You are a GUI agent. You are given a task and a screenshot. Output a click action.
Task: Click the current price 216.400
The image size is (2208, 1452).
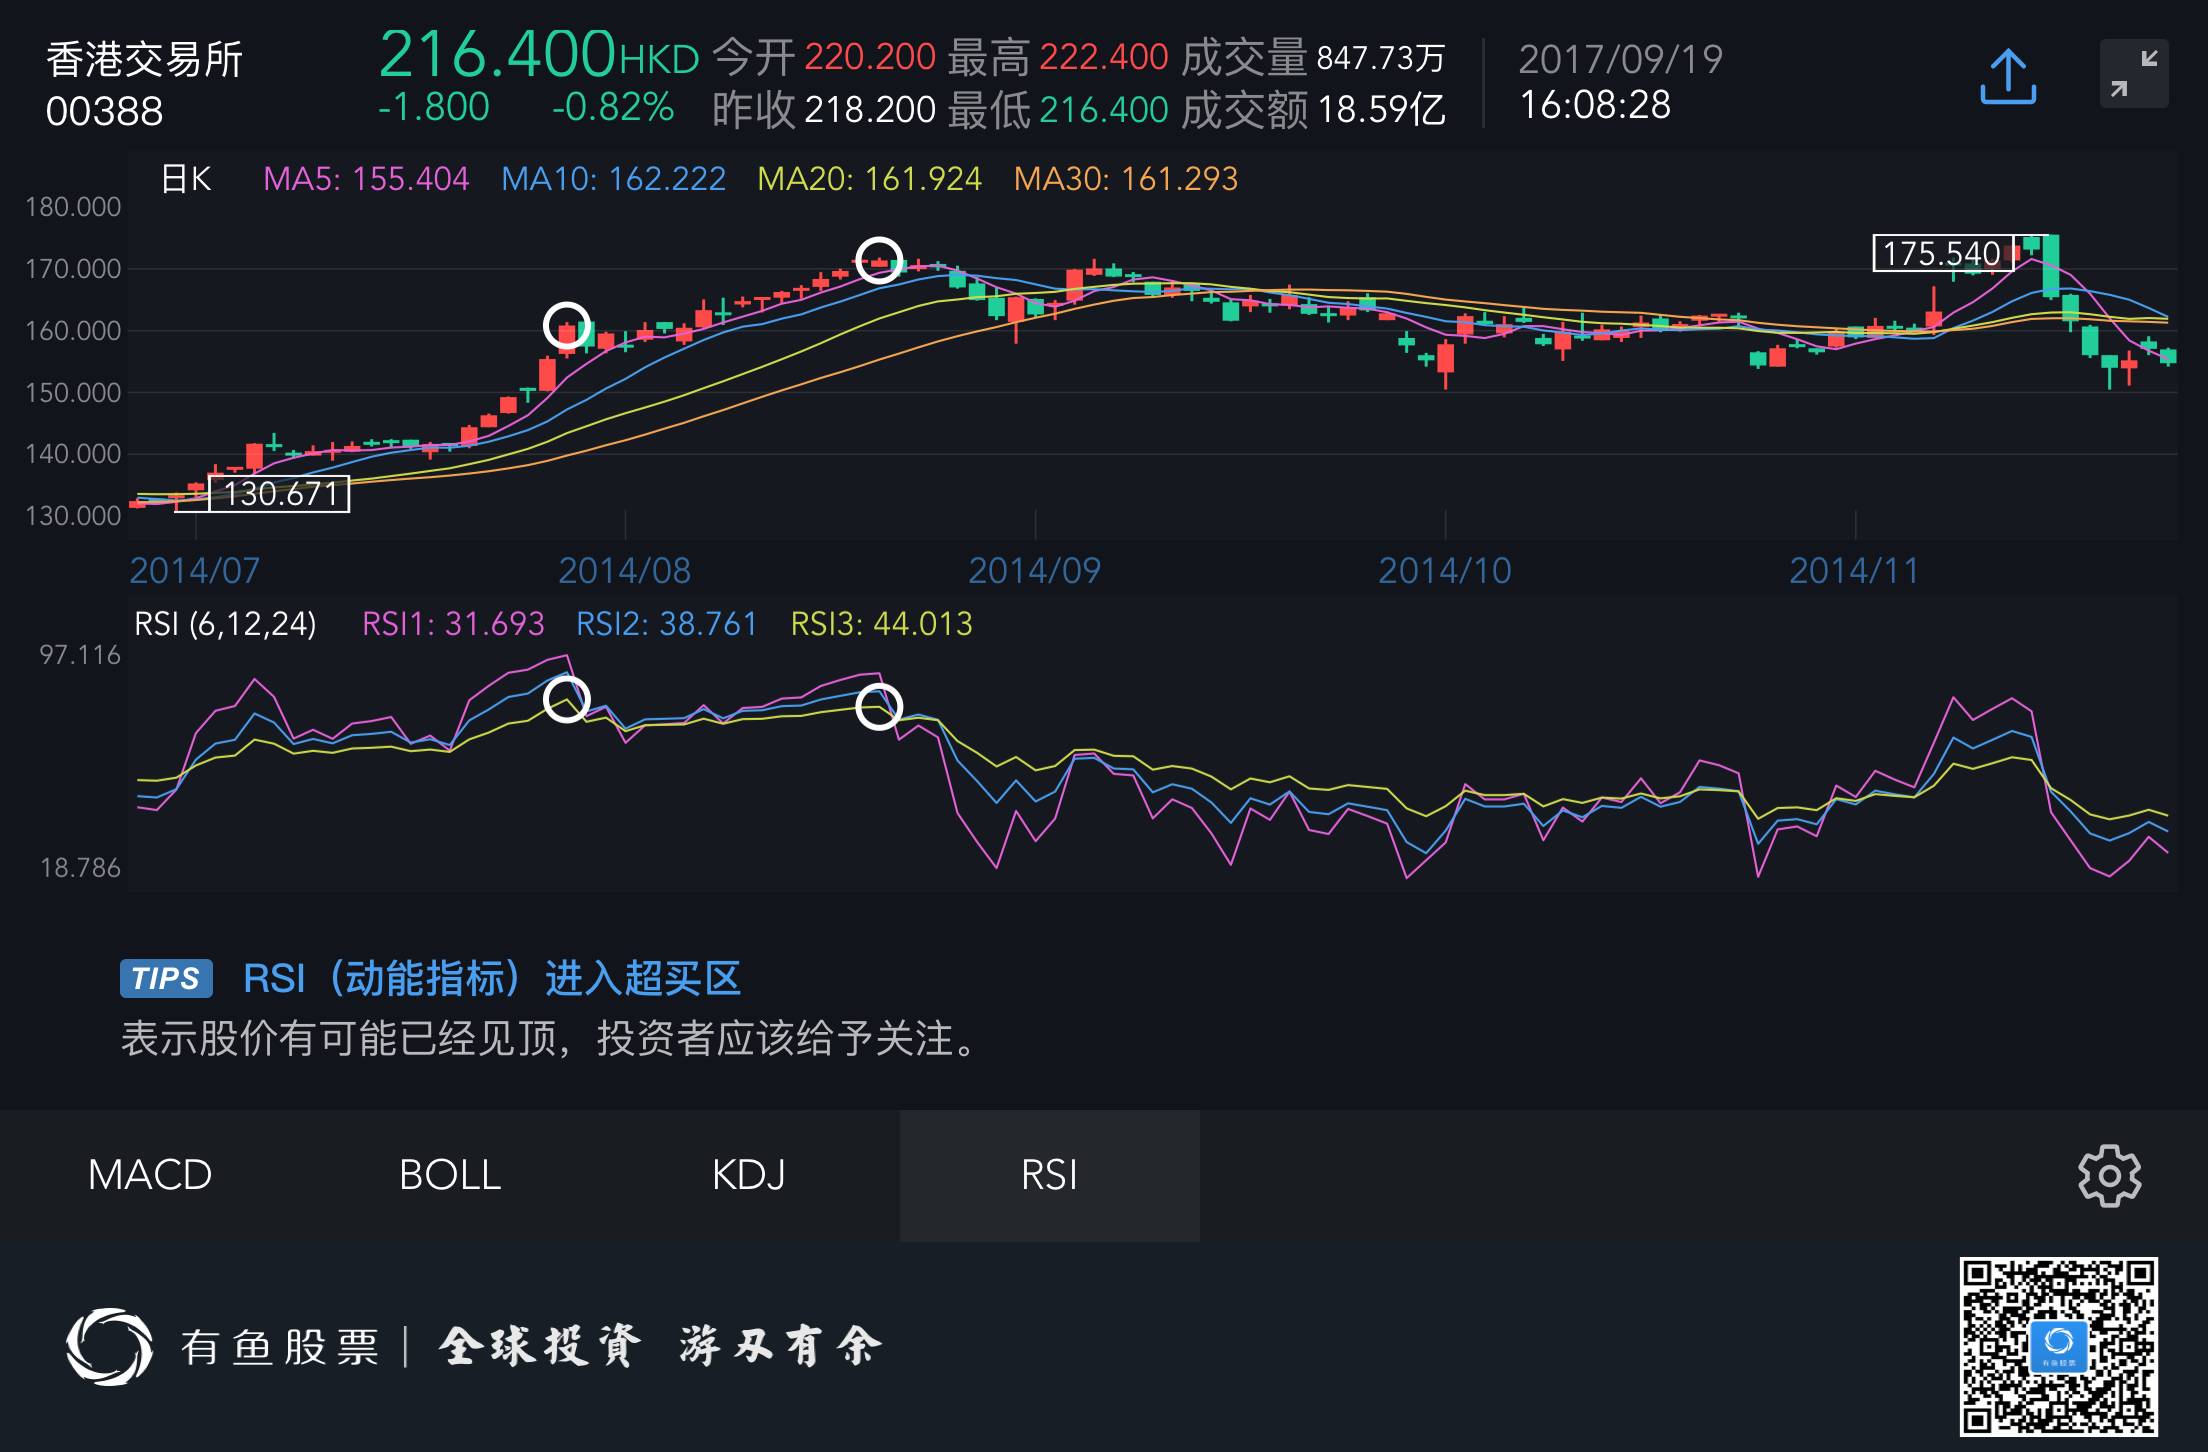pyautogui.click(x=497, y=53)
